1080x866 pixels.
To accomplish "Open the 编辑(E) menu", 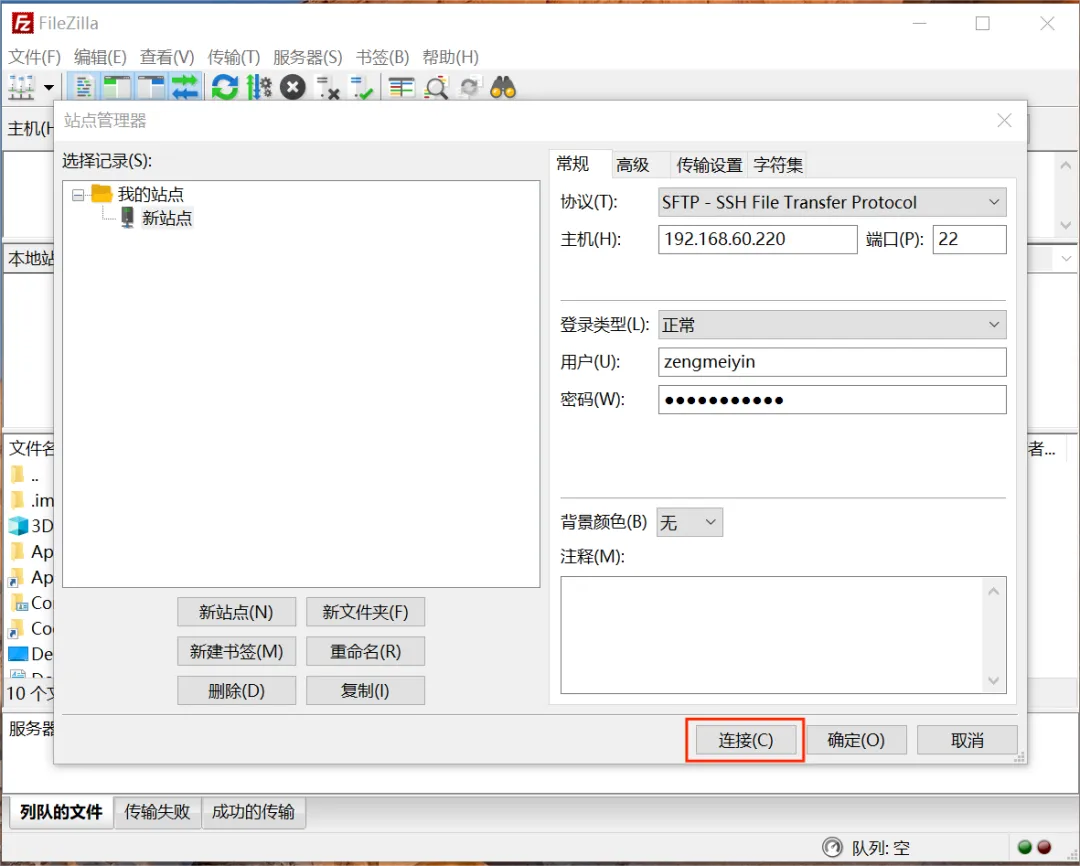I will [101, 57].
